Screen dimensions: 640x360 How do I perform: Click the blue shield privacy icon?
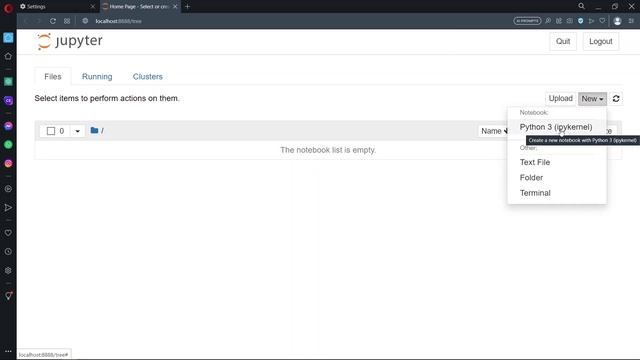click(580, 21)
